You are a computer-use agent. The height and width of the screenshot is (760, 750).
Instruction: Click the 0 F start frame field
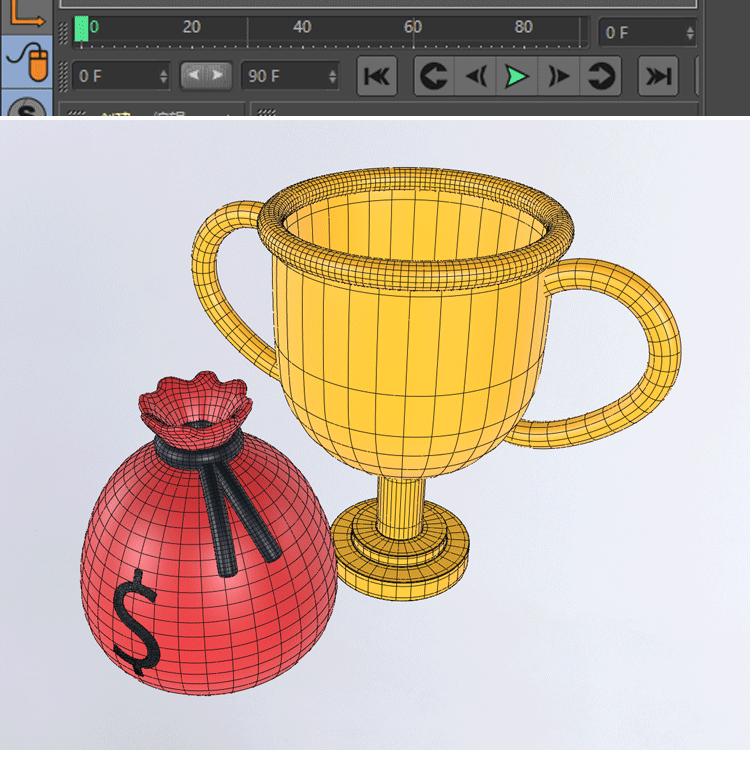click(x=112, y=76)
